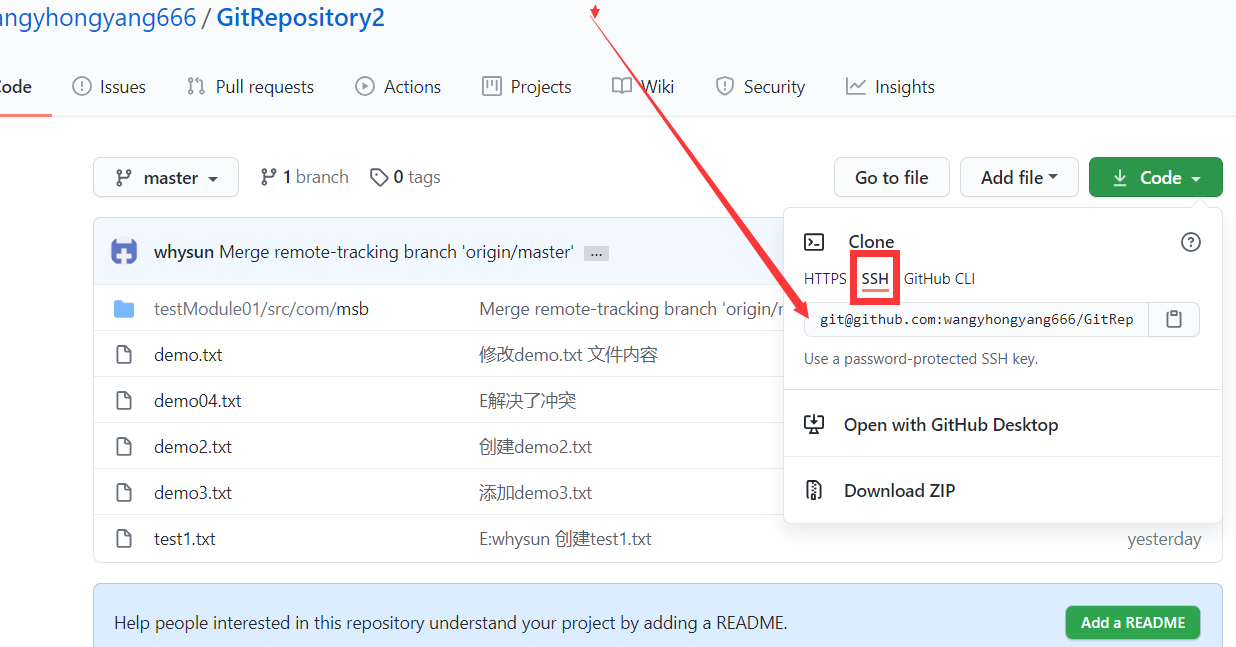The width and height of the screenshot is (1236, 647).
Task: Click the Download ZIP file icon
Action: [814, 491]
